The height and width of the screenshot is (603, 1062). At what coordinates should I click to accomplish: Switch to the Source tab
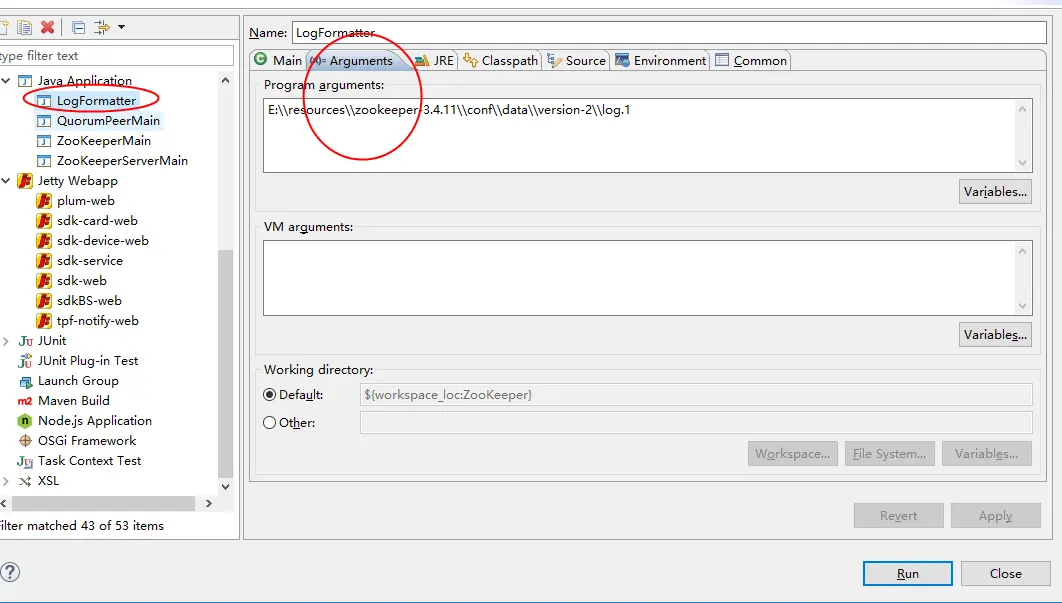tap(576, 60)
